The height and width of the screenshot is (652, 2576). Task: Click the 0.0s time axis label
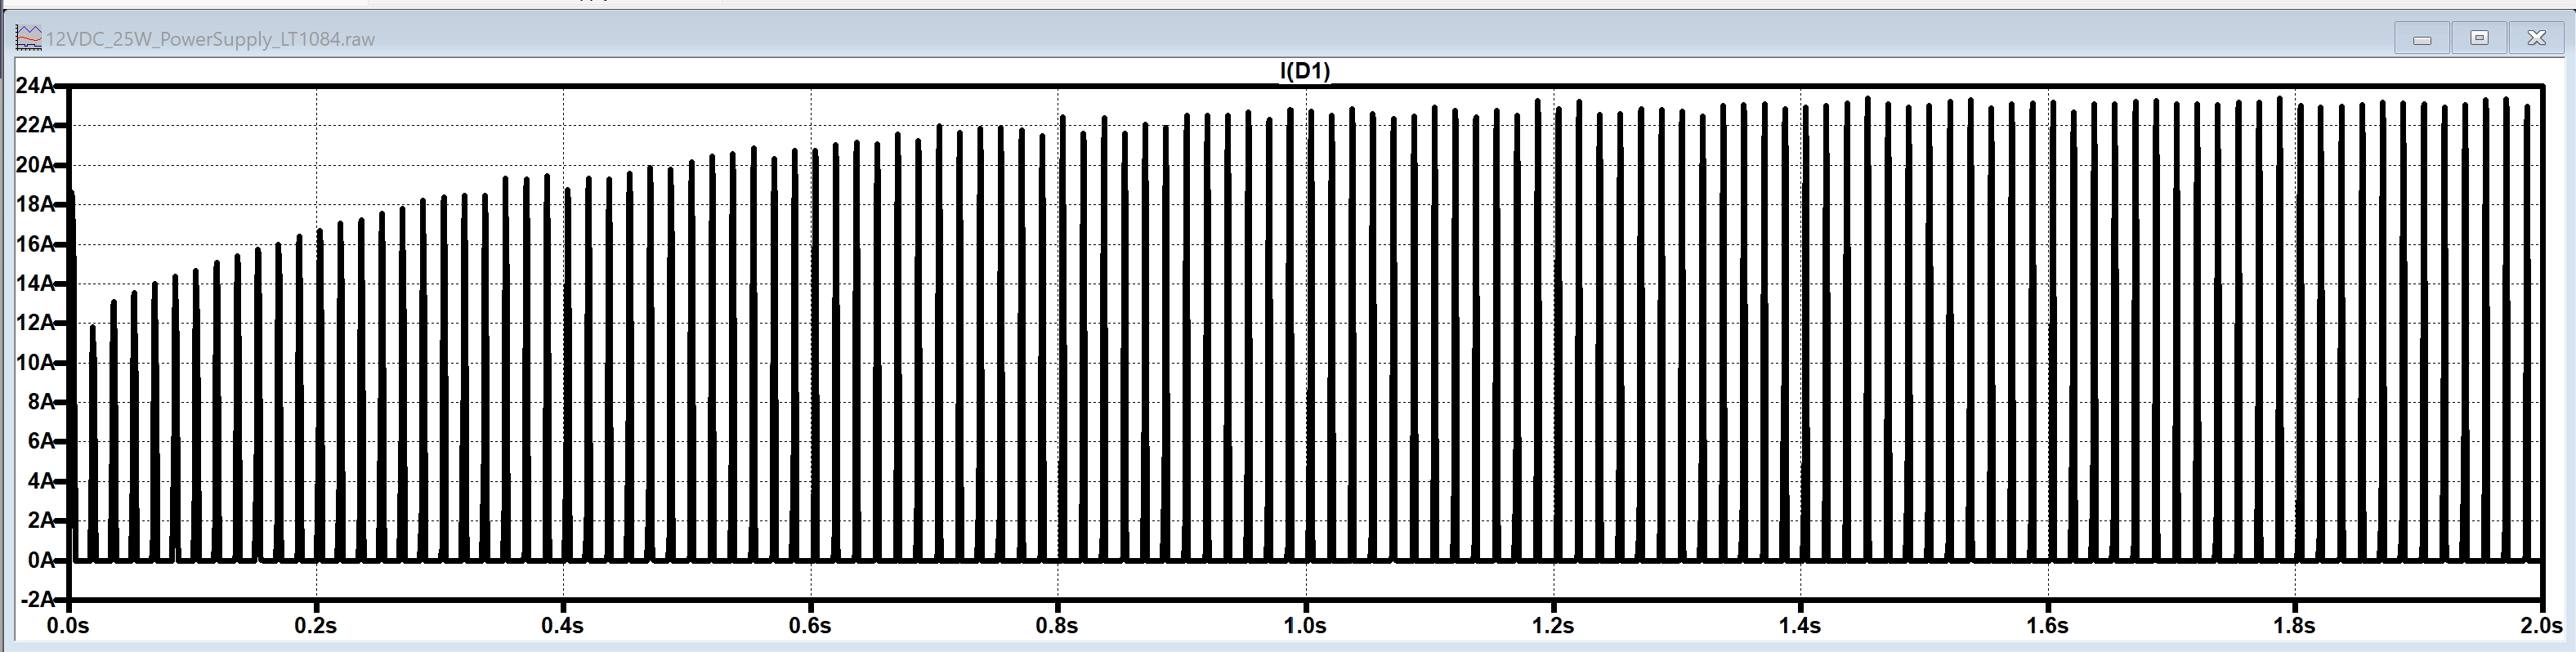pos(68,626)
